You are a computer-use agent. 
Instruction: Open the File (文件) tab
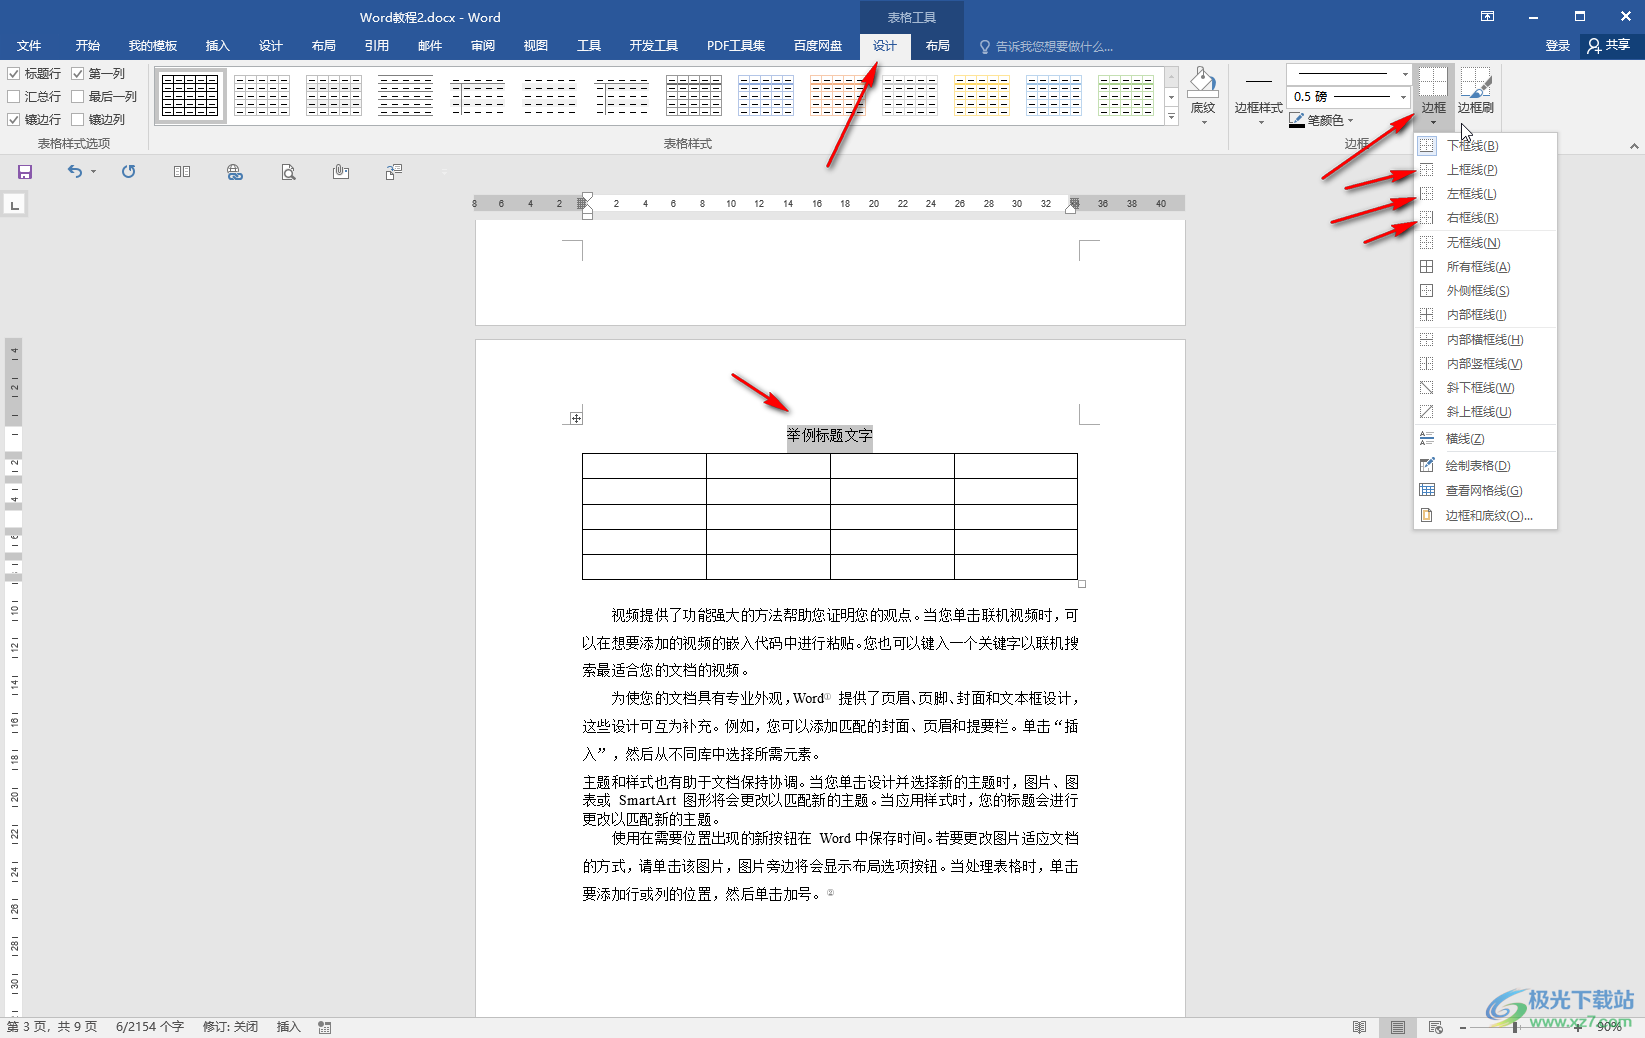(x=29, y=46)
